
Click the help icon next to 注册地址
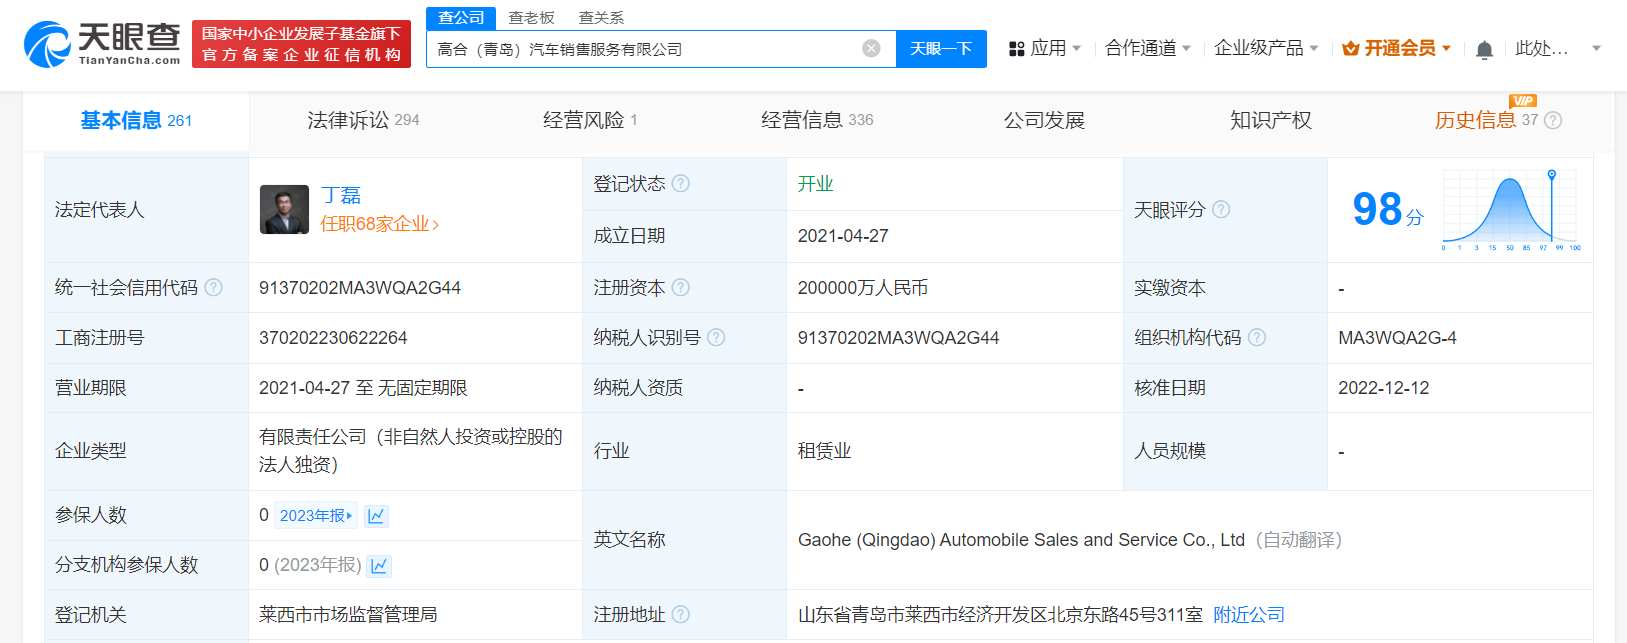point(681,614)
